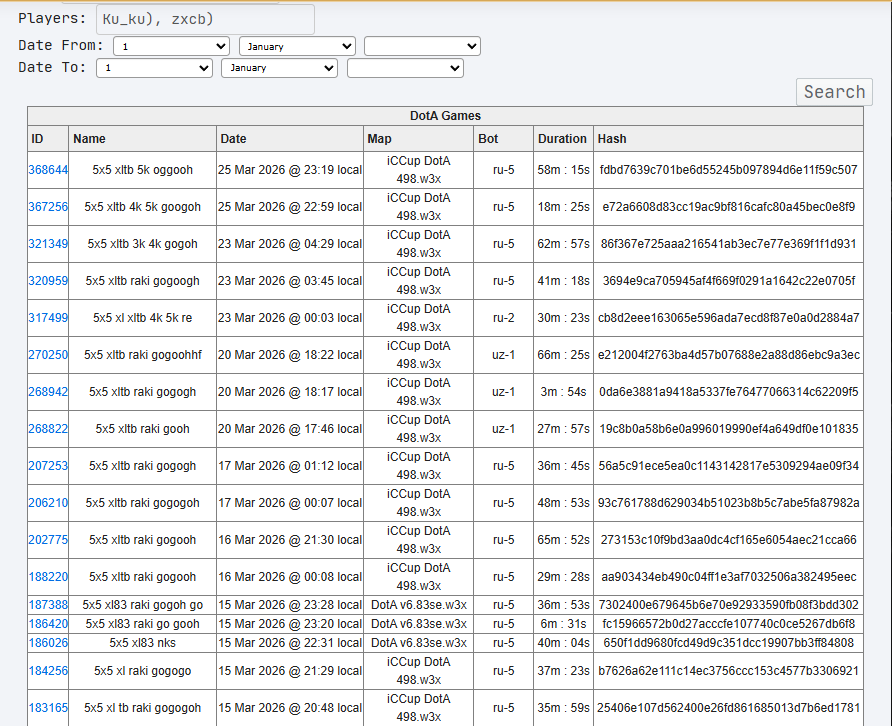Open game ID 206210 link
892x726 pixels.
point(48,502)
